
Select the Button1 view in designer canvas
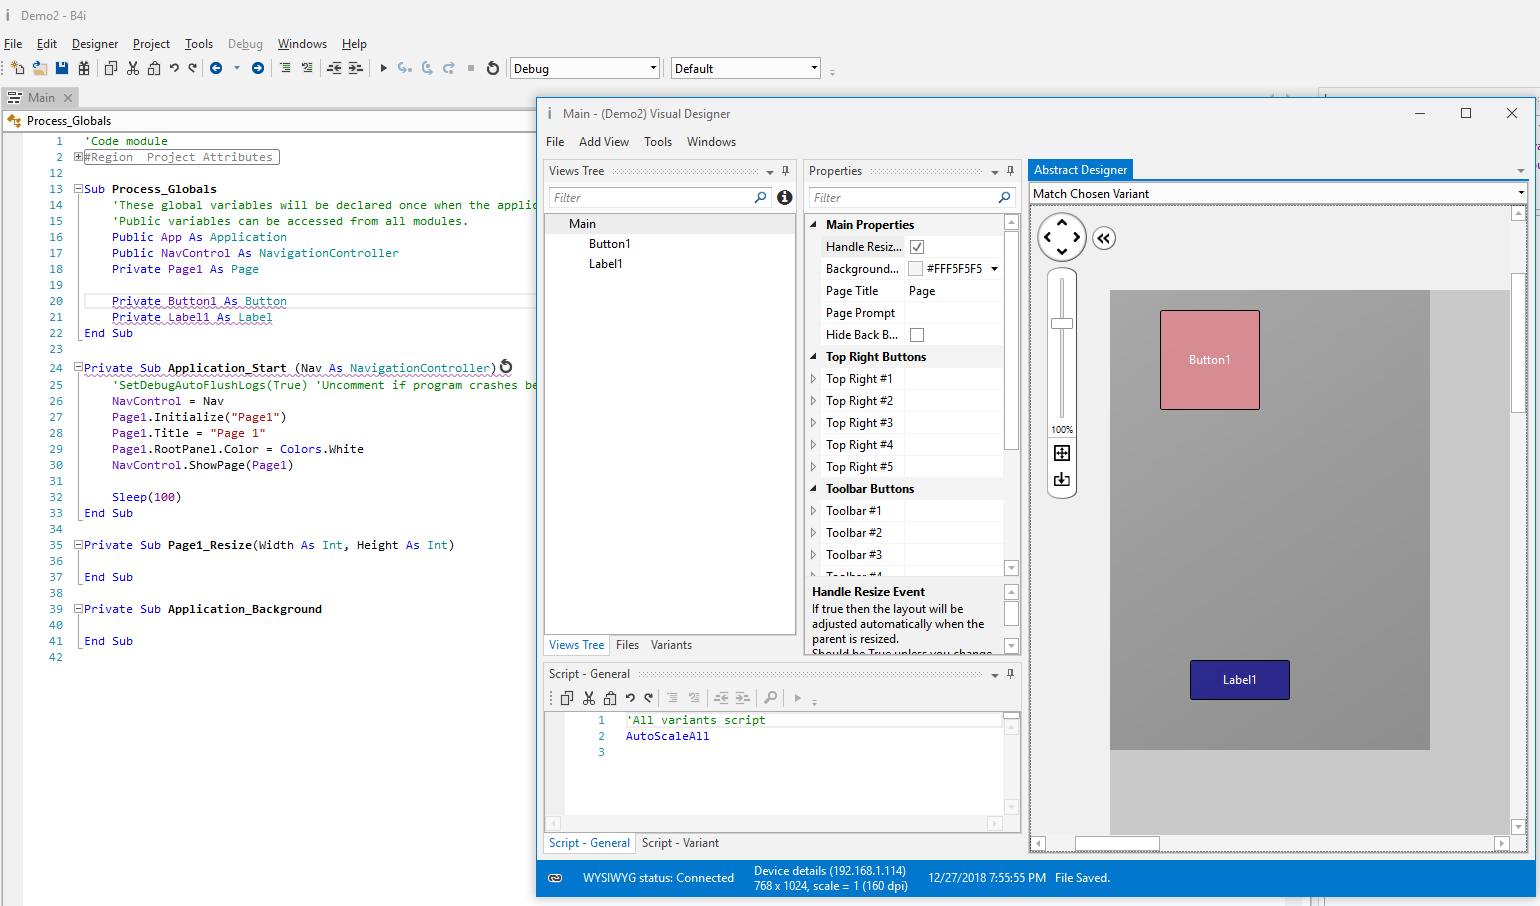tap(1209, 360)
